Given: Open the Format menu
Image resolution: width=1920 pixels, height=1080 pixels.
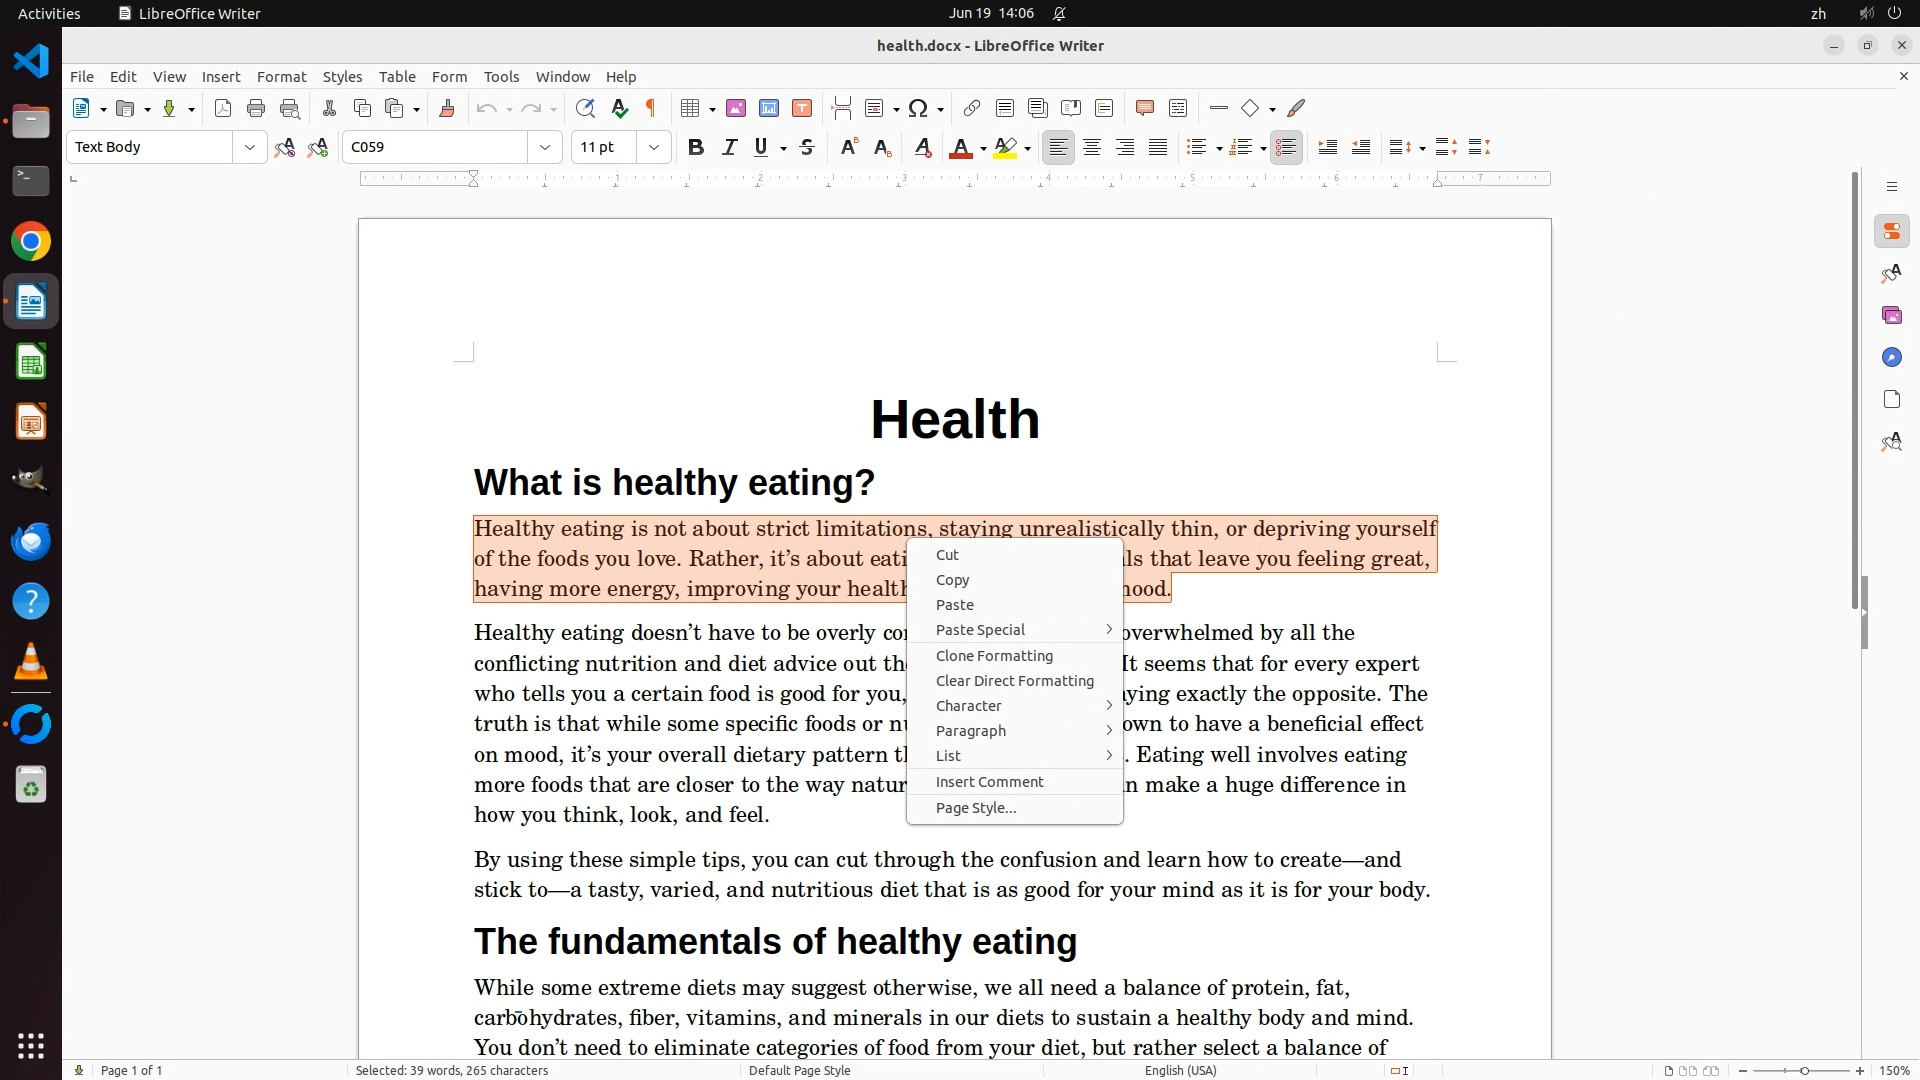Looking at the screenshot, I should [x=281, y=76].
